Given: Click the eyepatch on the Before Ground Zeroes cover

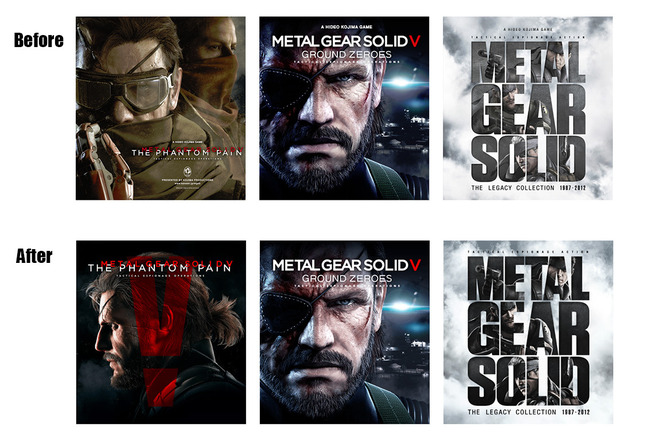Looking at the screenshot, I should point(286,88).
